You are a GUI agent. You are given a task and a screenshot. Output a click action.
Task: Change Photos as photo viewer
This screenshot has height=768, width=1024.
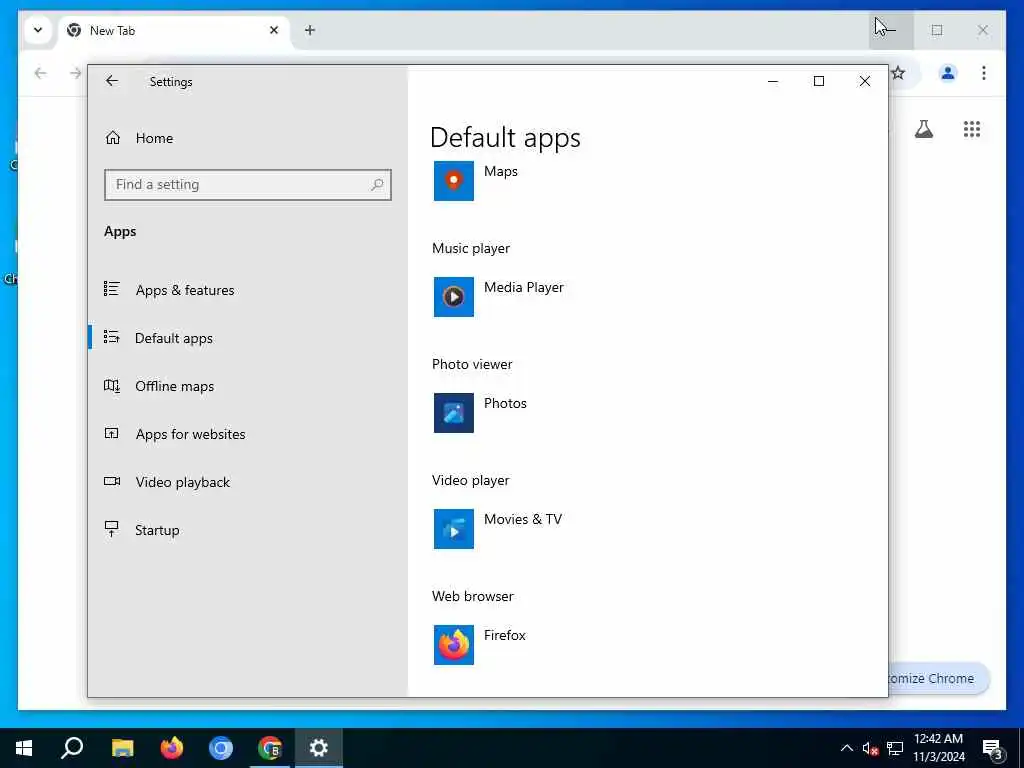pos(505,404)
